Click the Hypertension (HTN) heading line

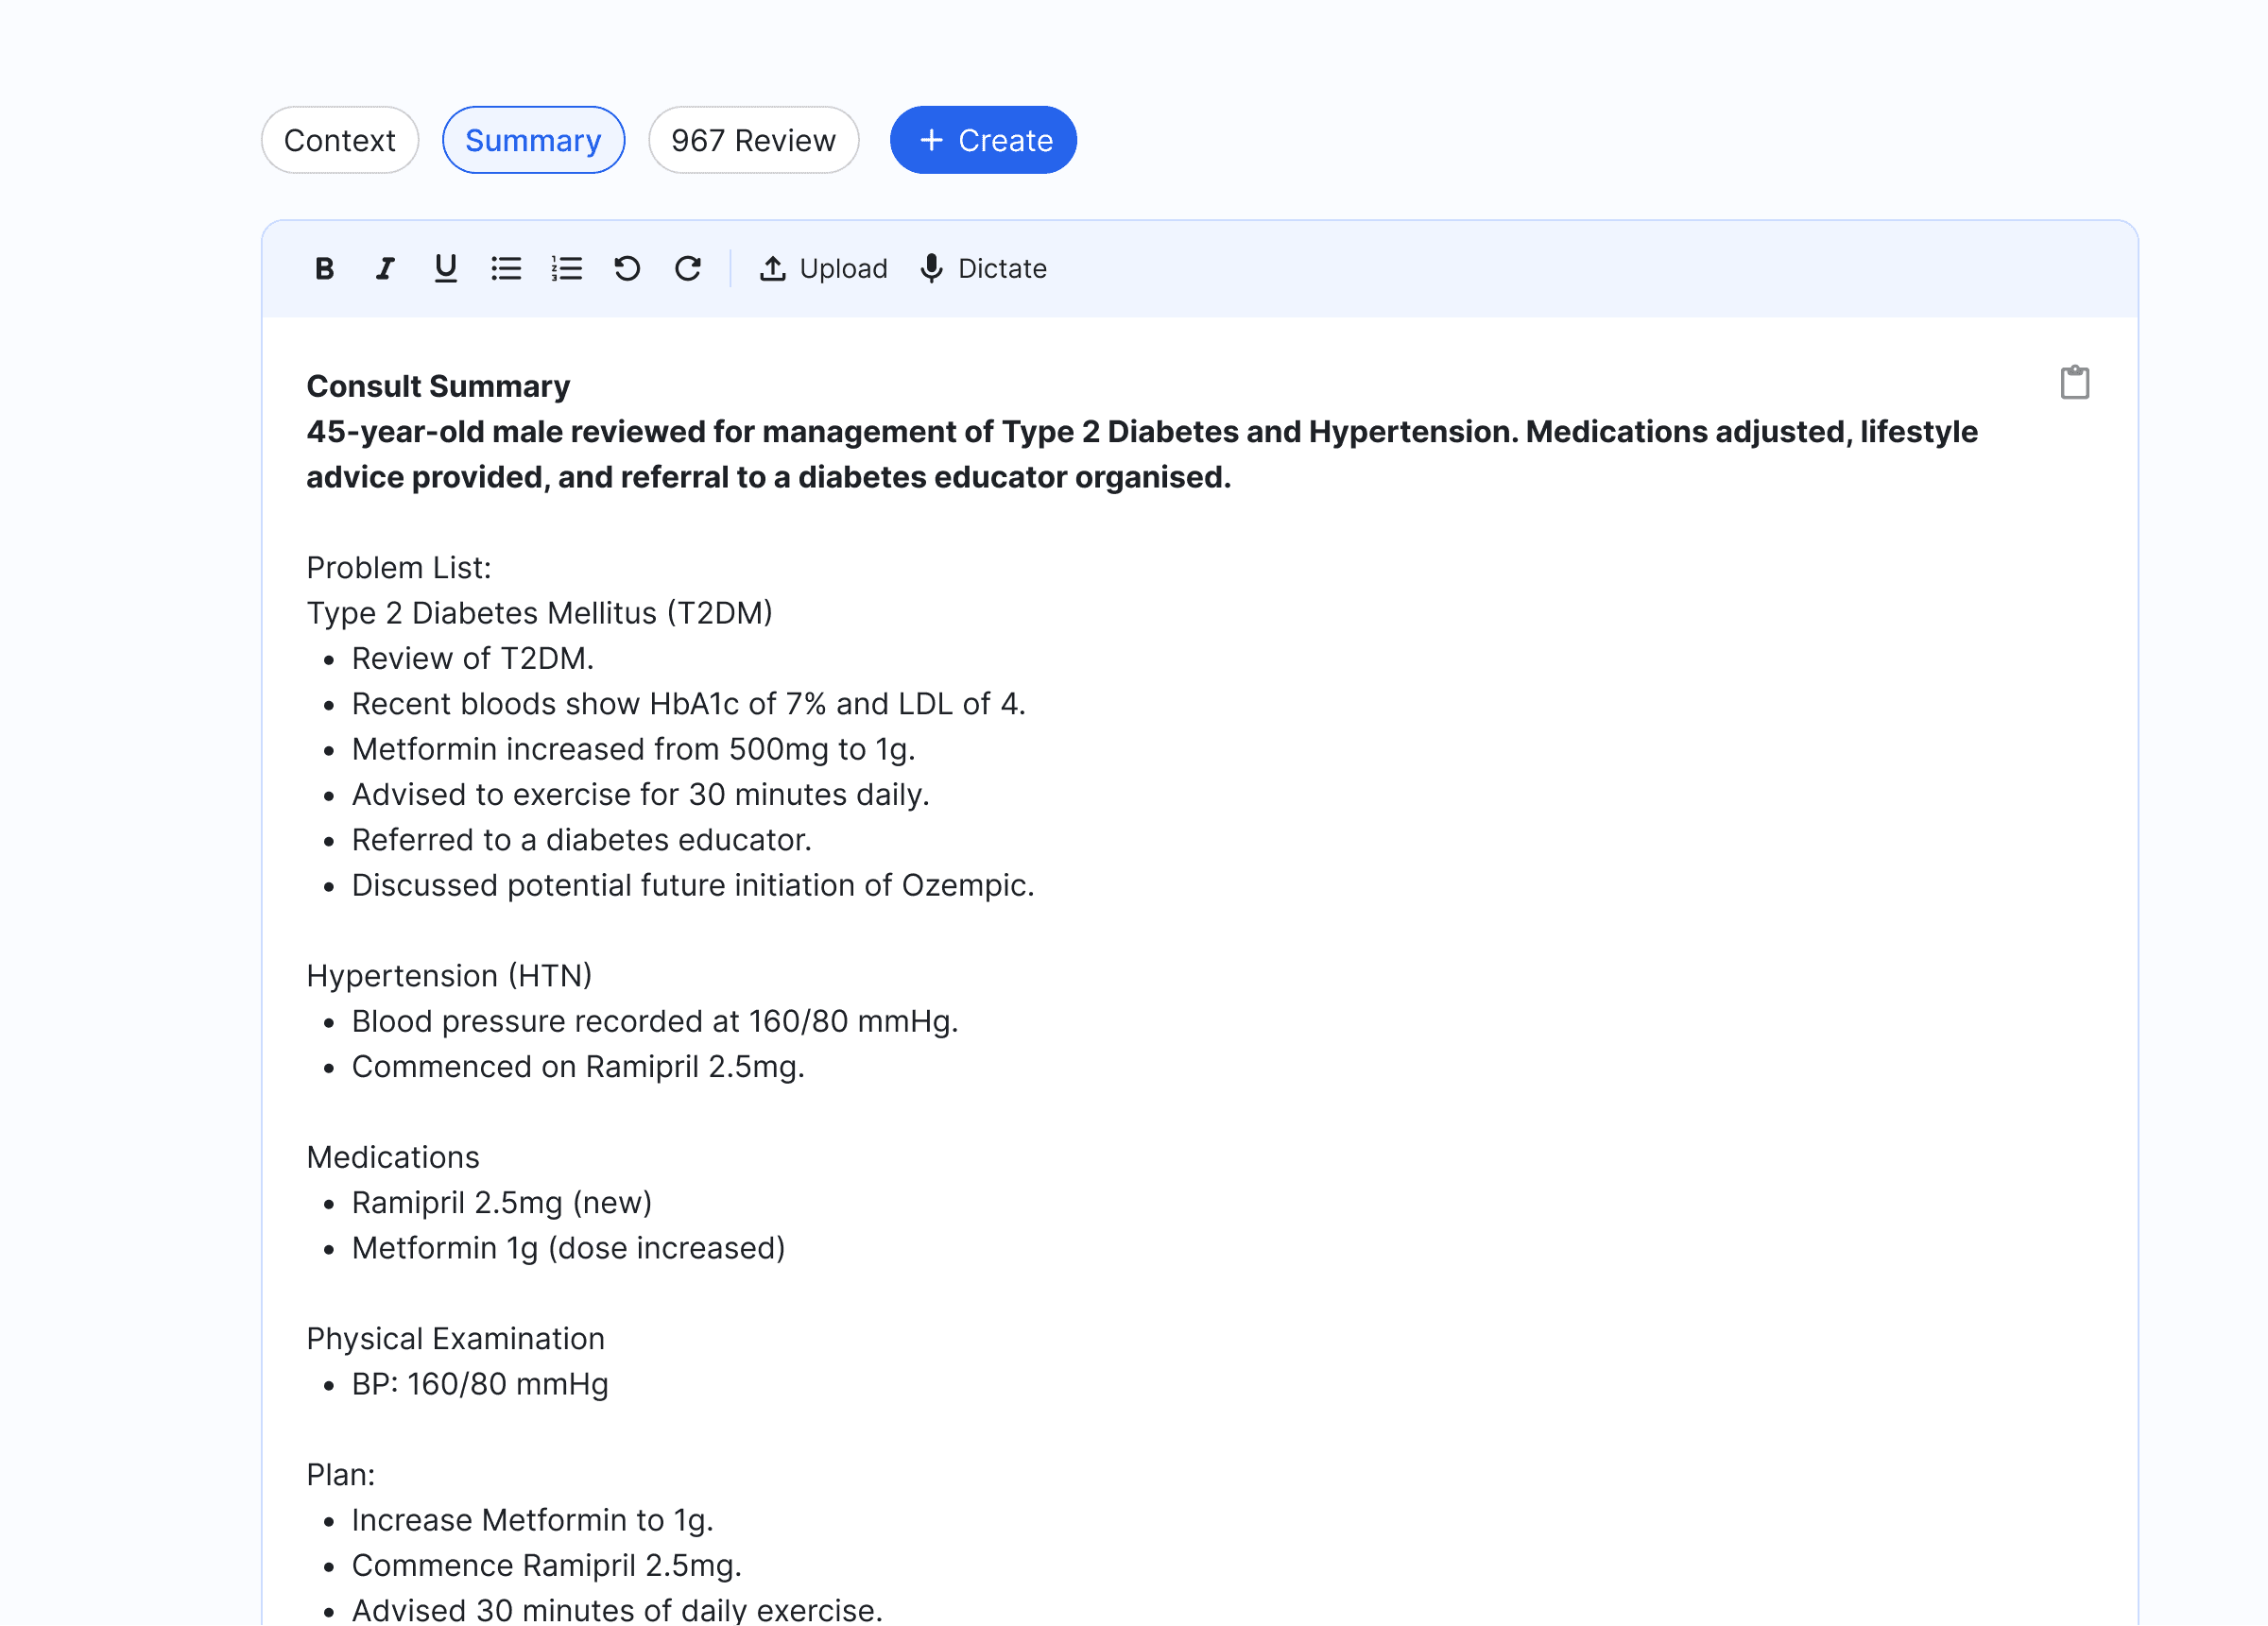click(449, 975)
